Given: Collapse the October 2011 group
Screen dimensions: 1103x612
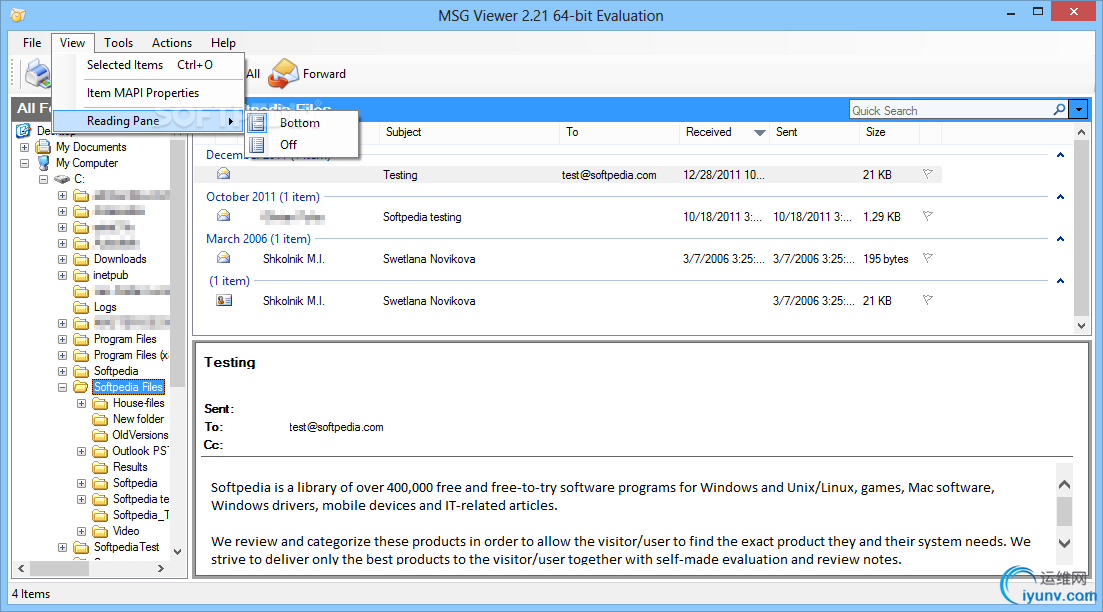Looking at the screenshot, I should click(x=1060, y=197).
